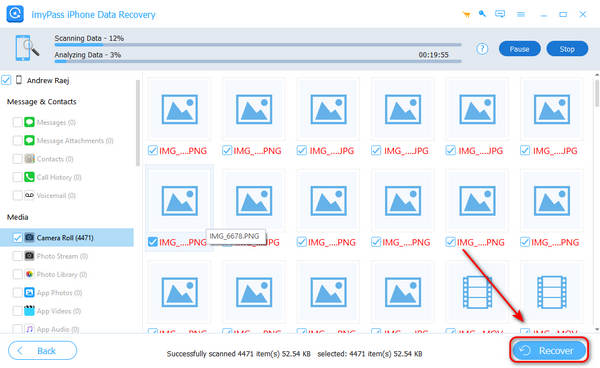Click the imyPass app logo icon
This screenshot has width=600, height=368.
15,14
